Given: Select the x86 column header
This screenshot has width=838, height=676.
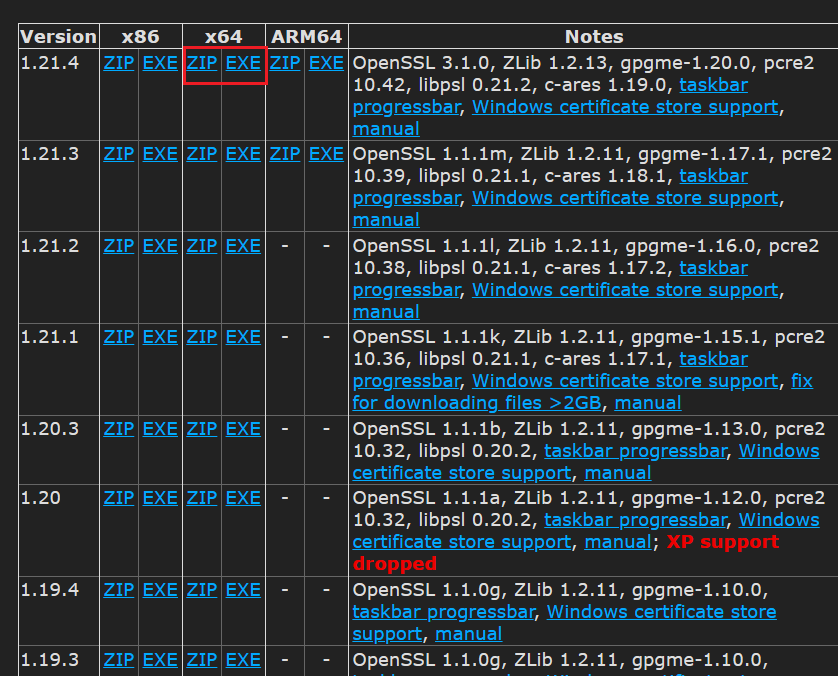Looking at the screenshot, I should pyautogui.click(x=140, y=36).
